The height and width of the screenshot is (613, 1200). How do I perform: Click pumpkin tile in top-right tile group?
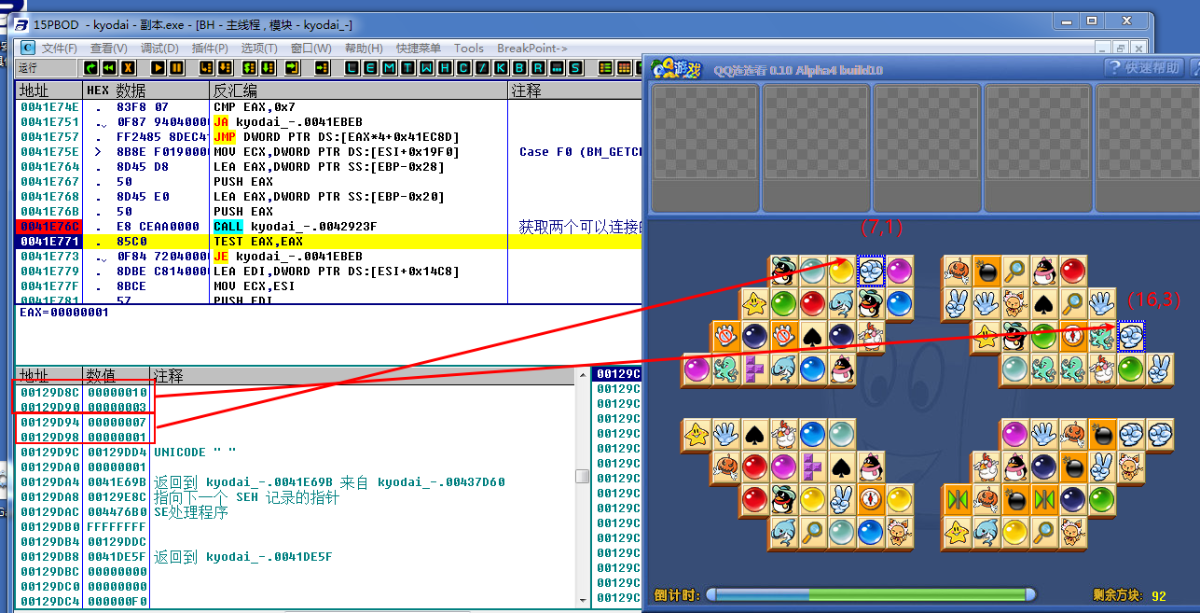click(957, 270)
